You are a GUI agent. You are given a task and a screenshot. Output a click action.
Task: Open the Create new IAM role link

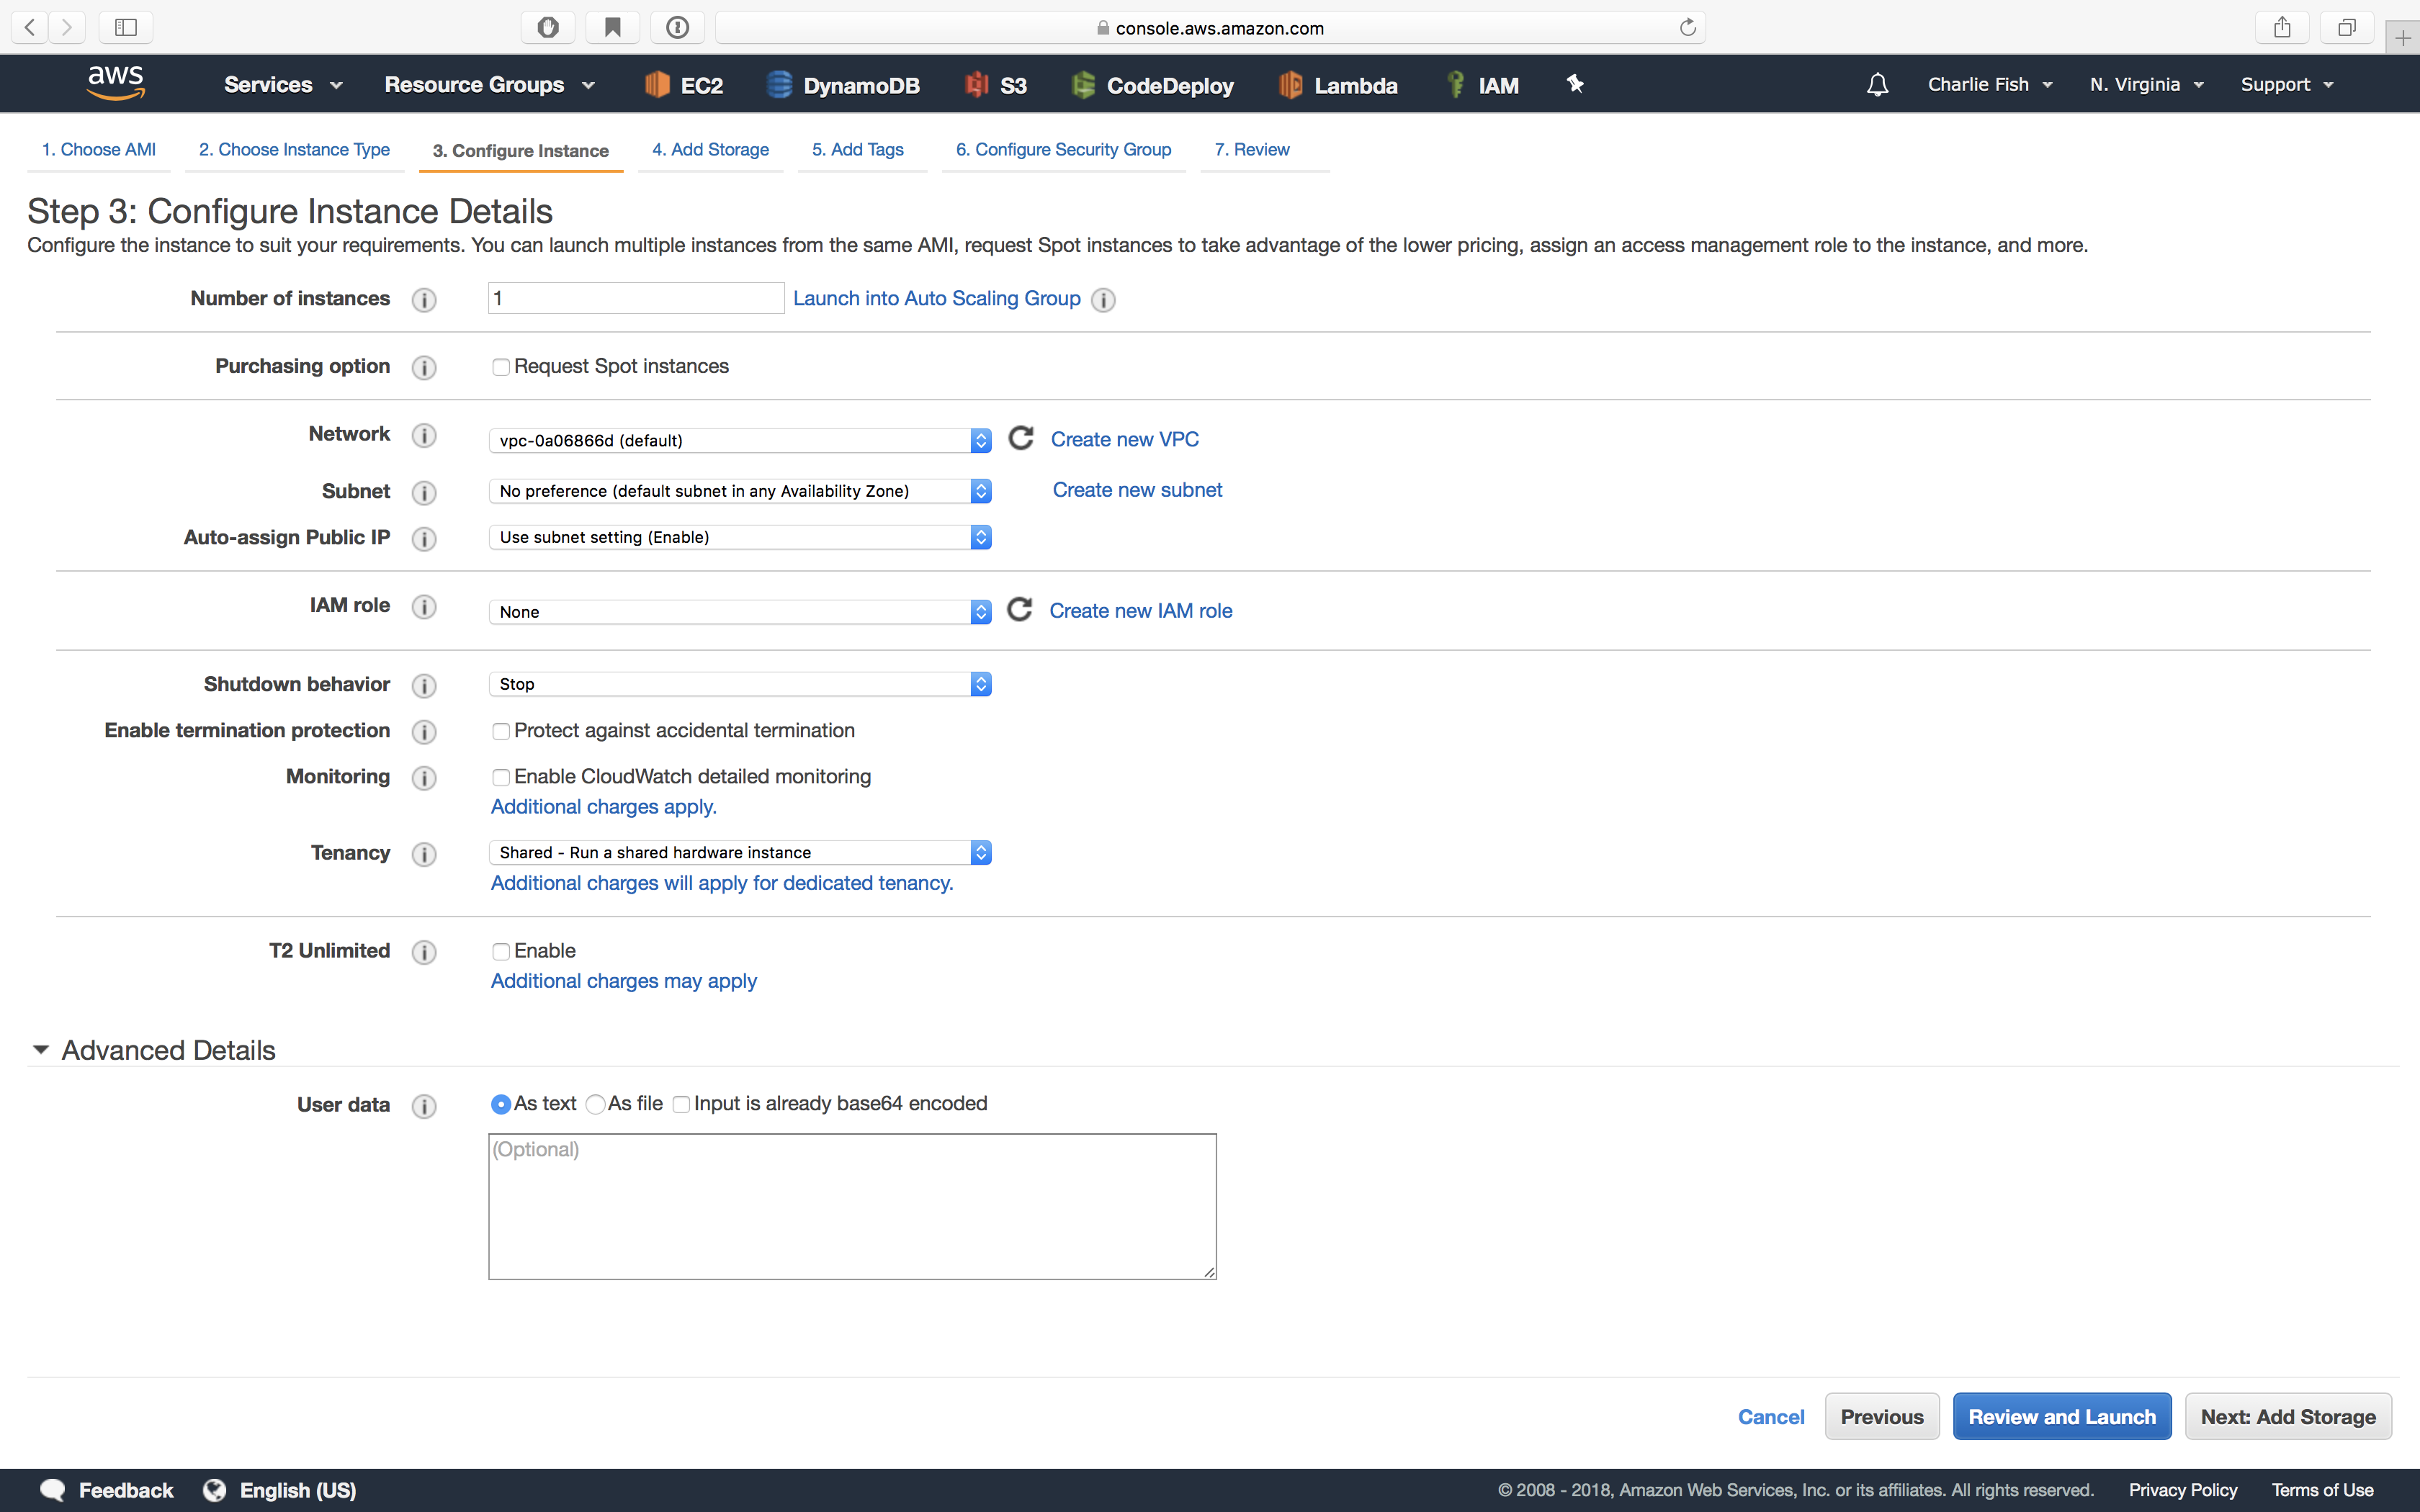[x=1140, y=610]
